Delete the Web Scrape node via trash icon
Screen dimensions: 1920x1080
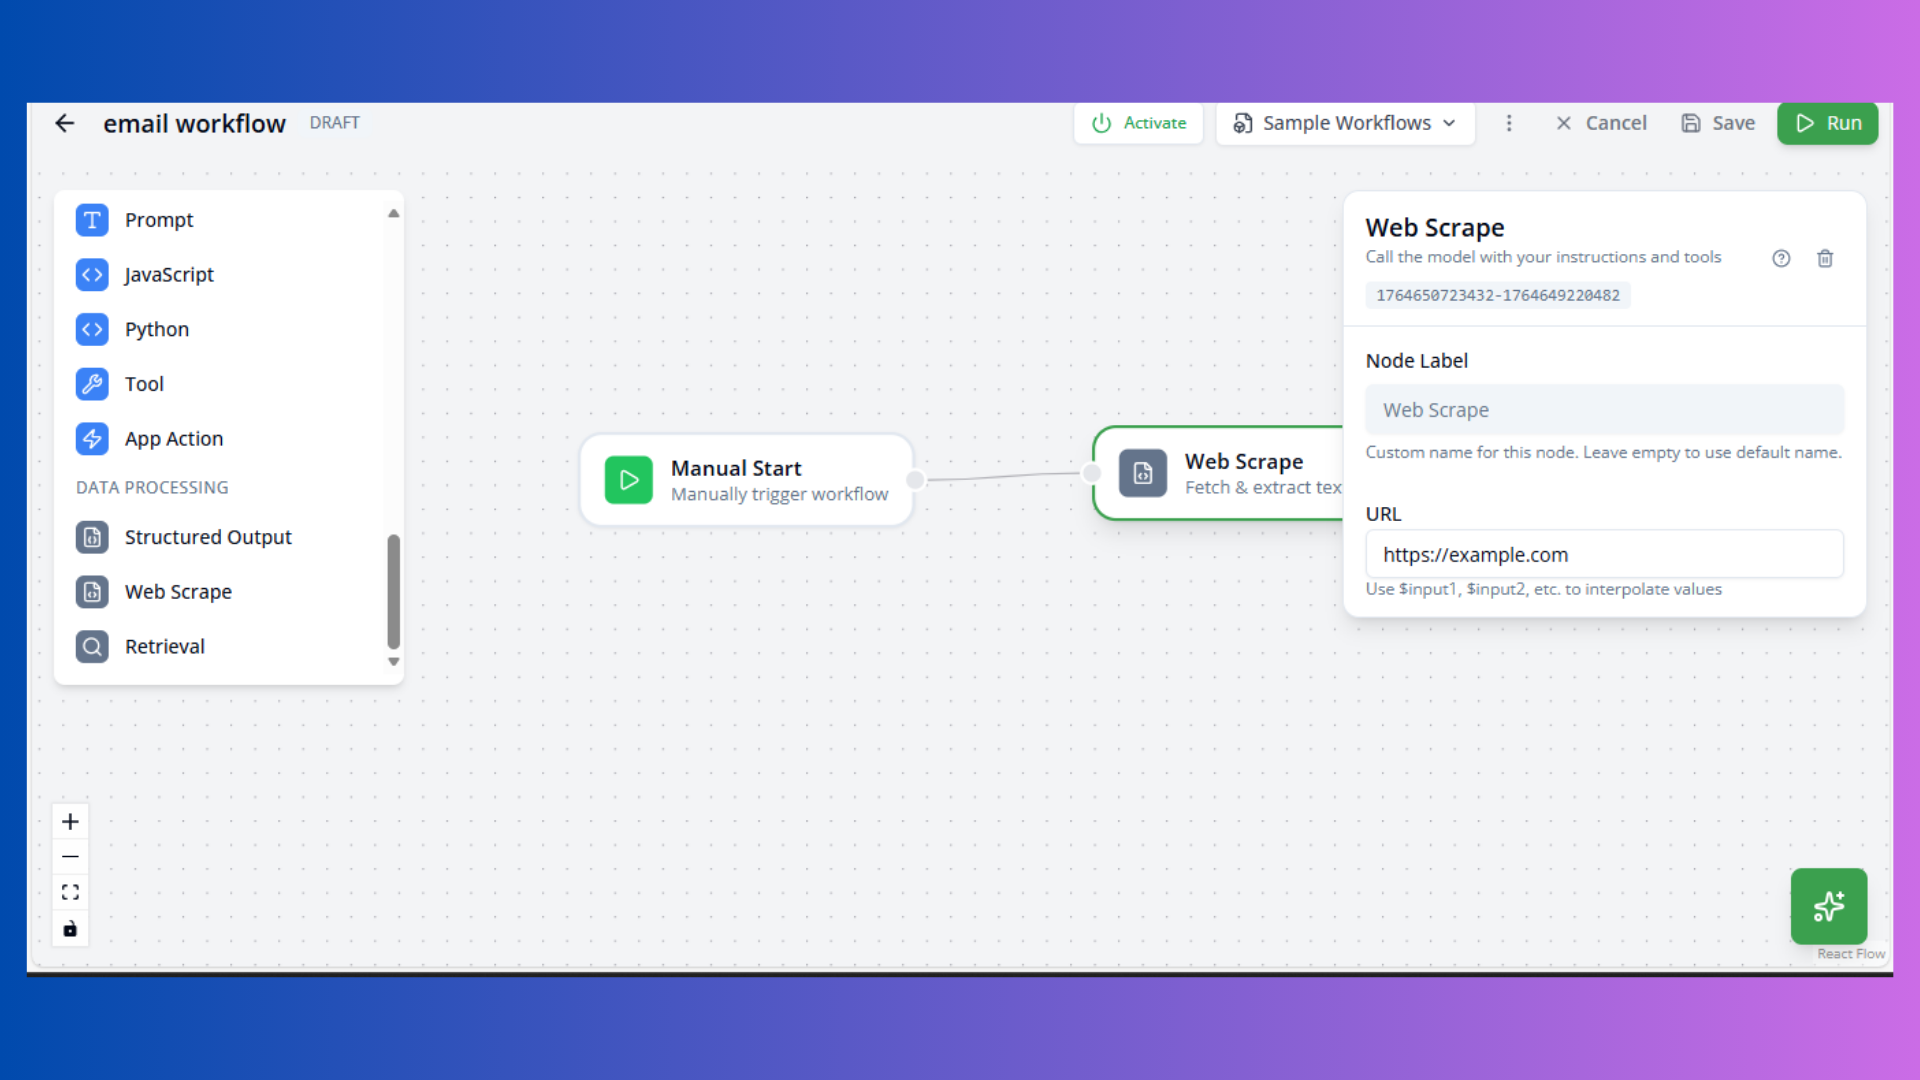click(x=1825, y=258)
